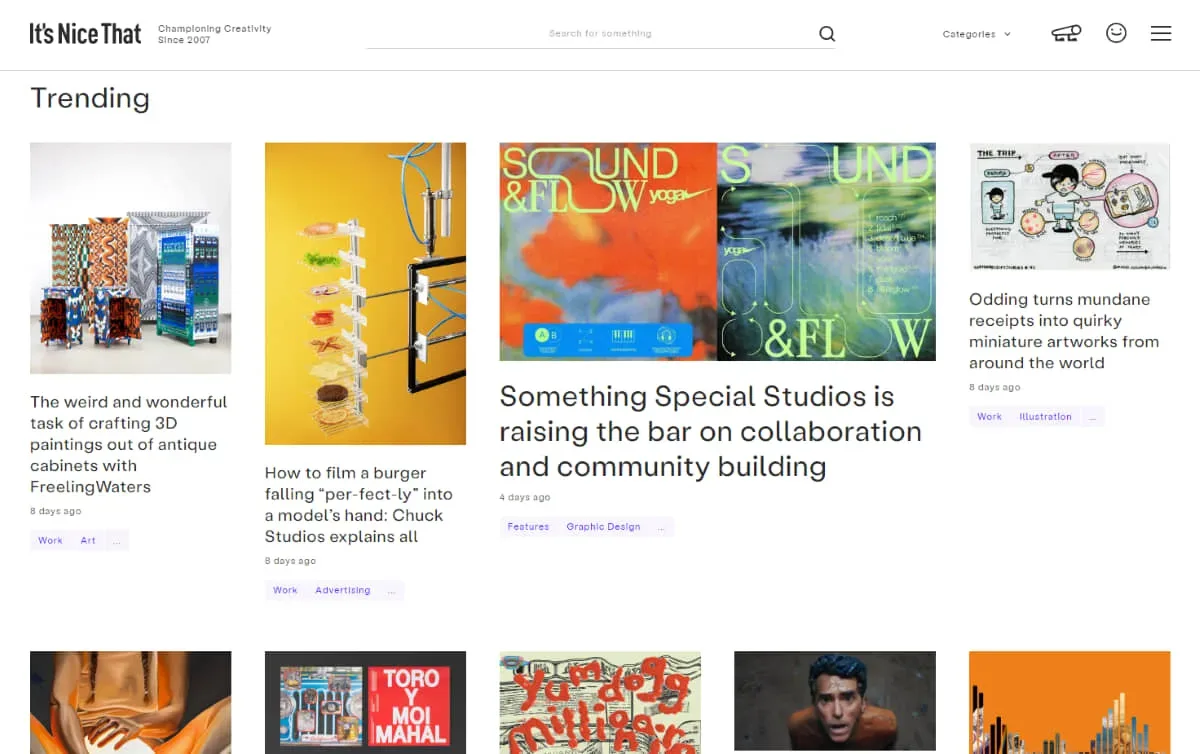Image resolution: width=1200 pixels, height=754 pixels.
Task: Click the ellipsis beside the Graphic Design tag
Action: tap(660, 526)
